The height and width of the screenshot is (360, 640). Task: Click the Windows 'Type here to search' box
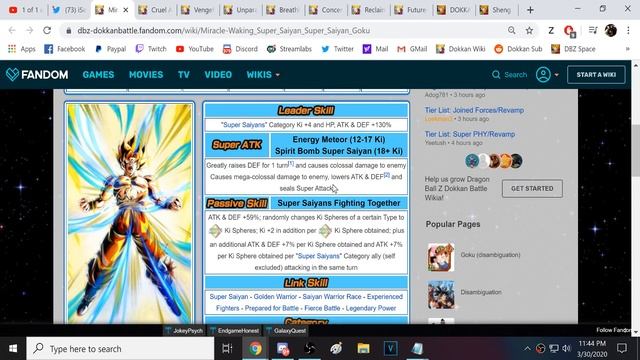point(120,349)
